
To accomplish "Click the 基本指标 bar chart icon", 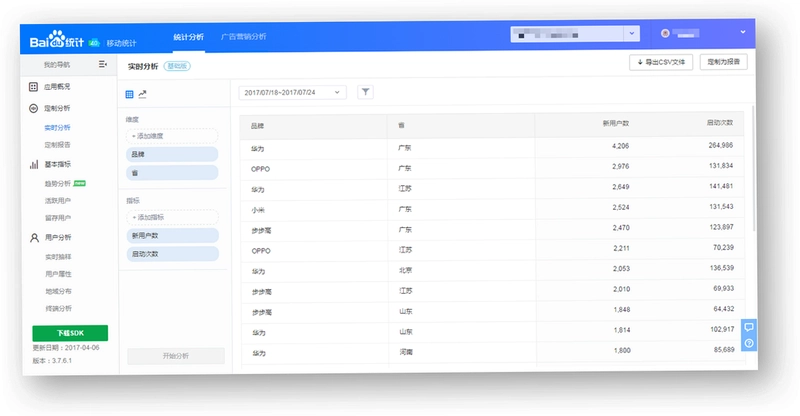I will (34, 164).
